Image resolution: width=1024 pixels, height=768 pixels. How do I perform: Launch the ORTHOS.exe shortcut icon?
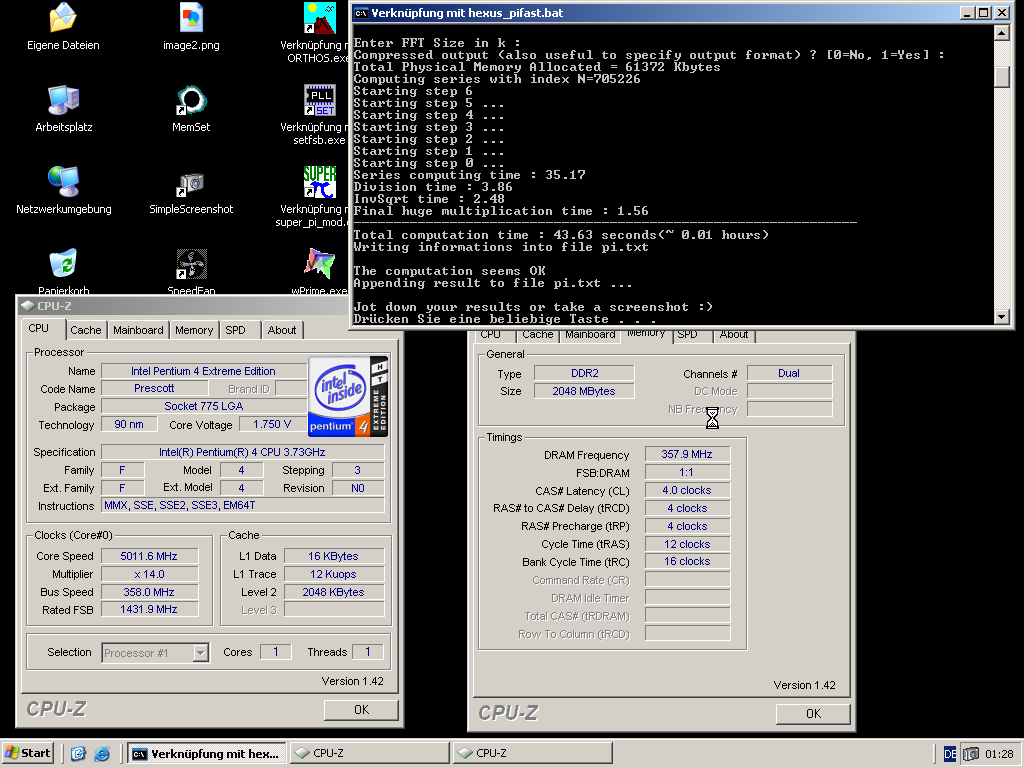pos(320,18)
